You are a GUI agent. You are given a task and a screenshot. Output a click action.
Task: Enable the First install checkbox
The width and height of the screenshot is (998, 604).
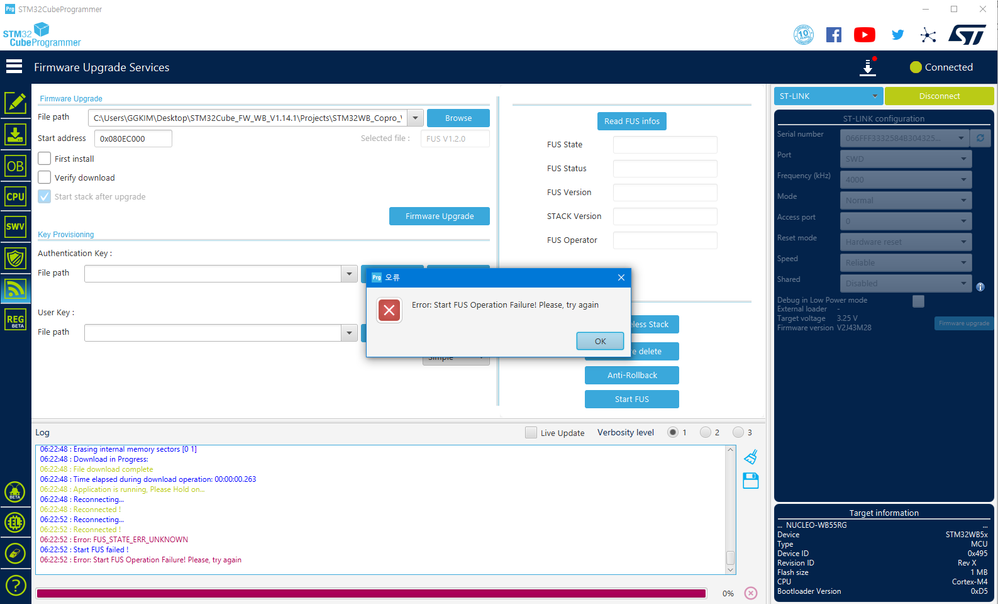point(45,158)
